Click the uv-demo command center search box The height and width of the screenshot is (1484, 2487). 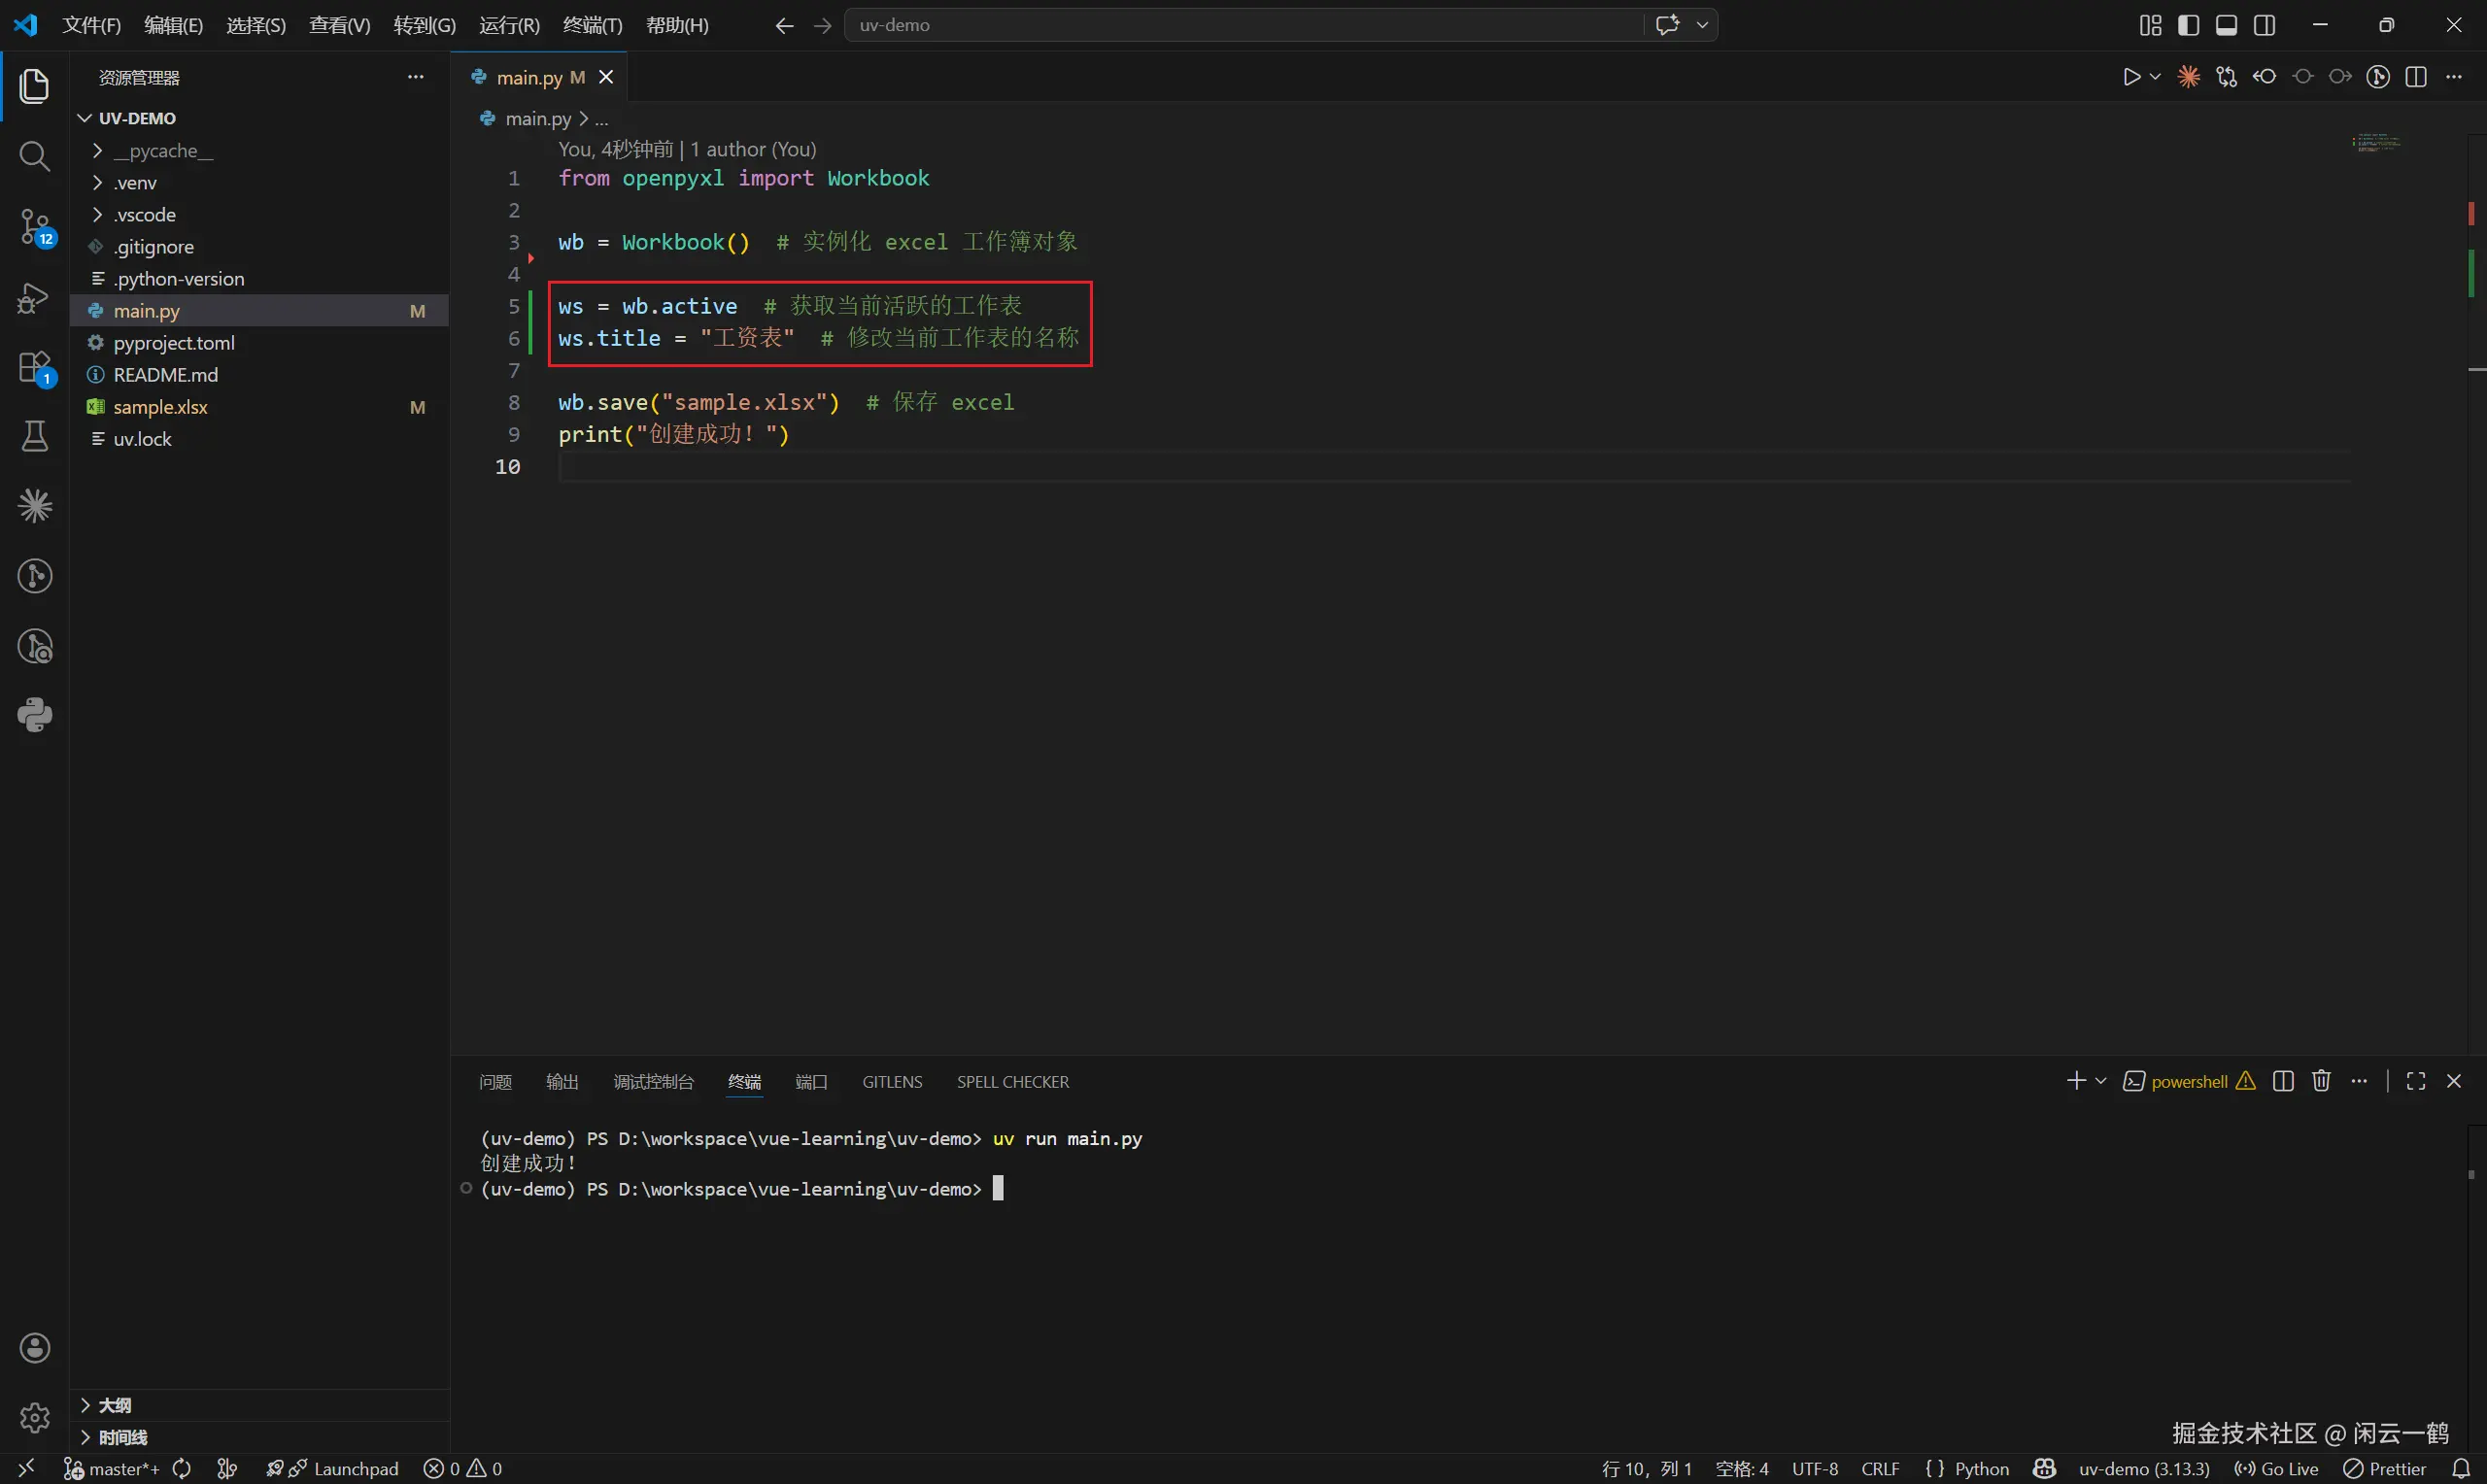(x=1240, y=25)
